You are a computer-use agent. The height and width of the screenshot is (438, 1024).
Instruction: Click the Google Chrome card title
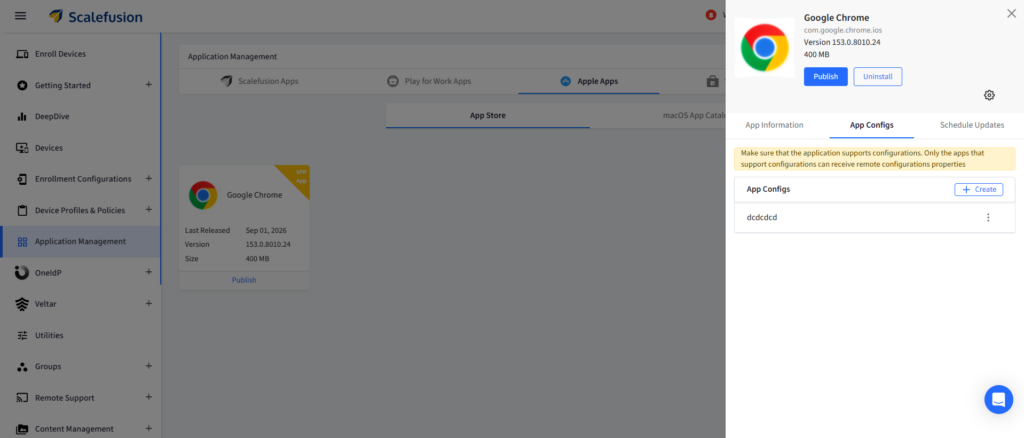pyautogui.click(x=255, y=195)
